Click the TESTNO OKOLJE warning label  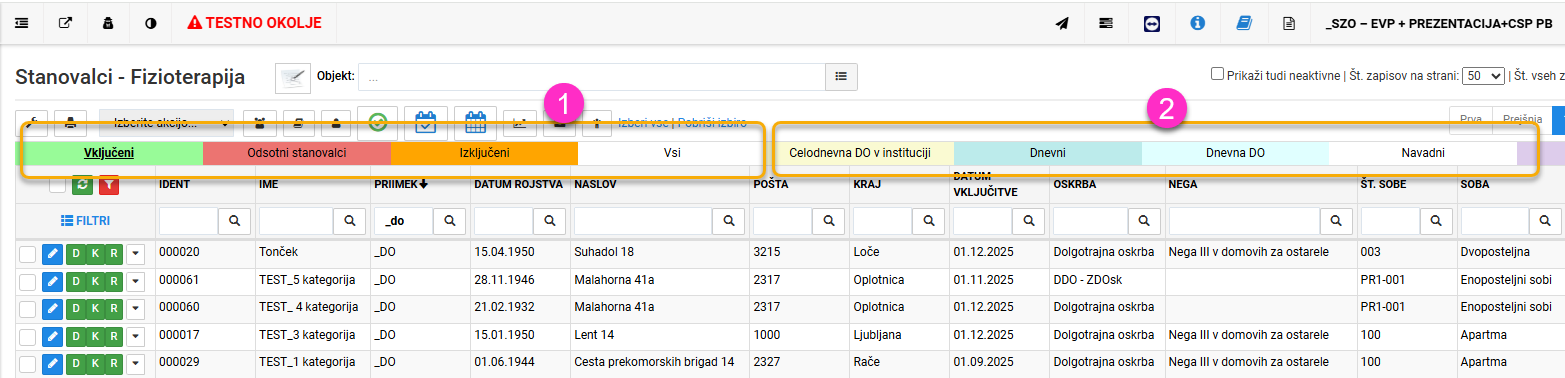point(254,23)
